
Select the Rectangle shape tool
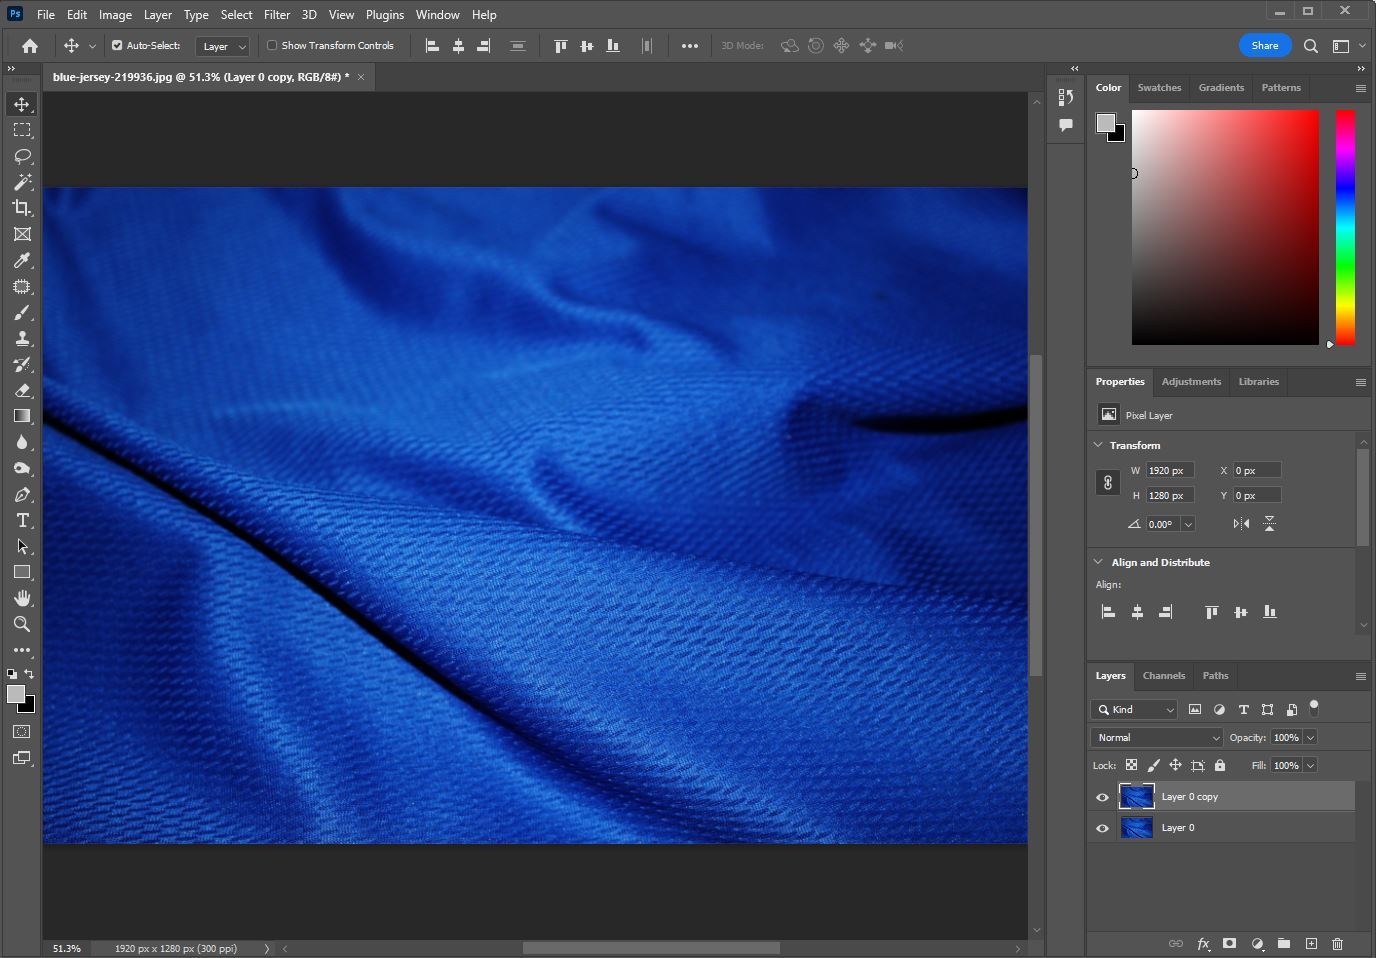(x=22, y=572)
